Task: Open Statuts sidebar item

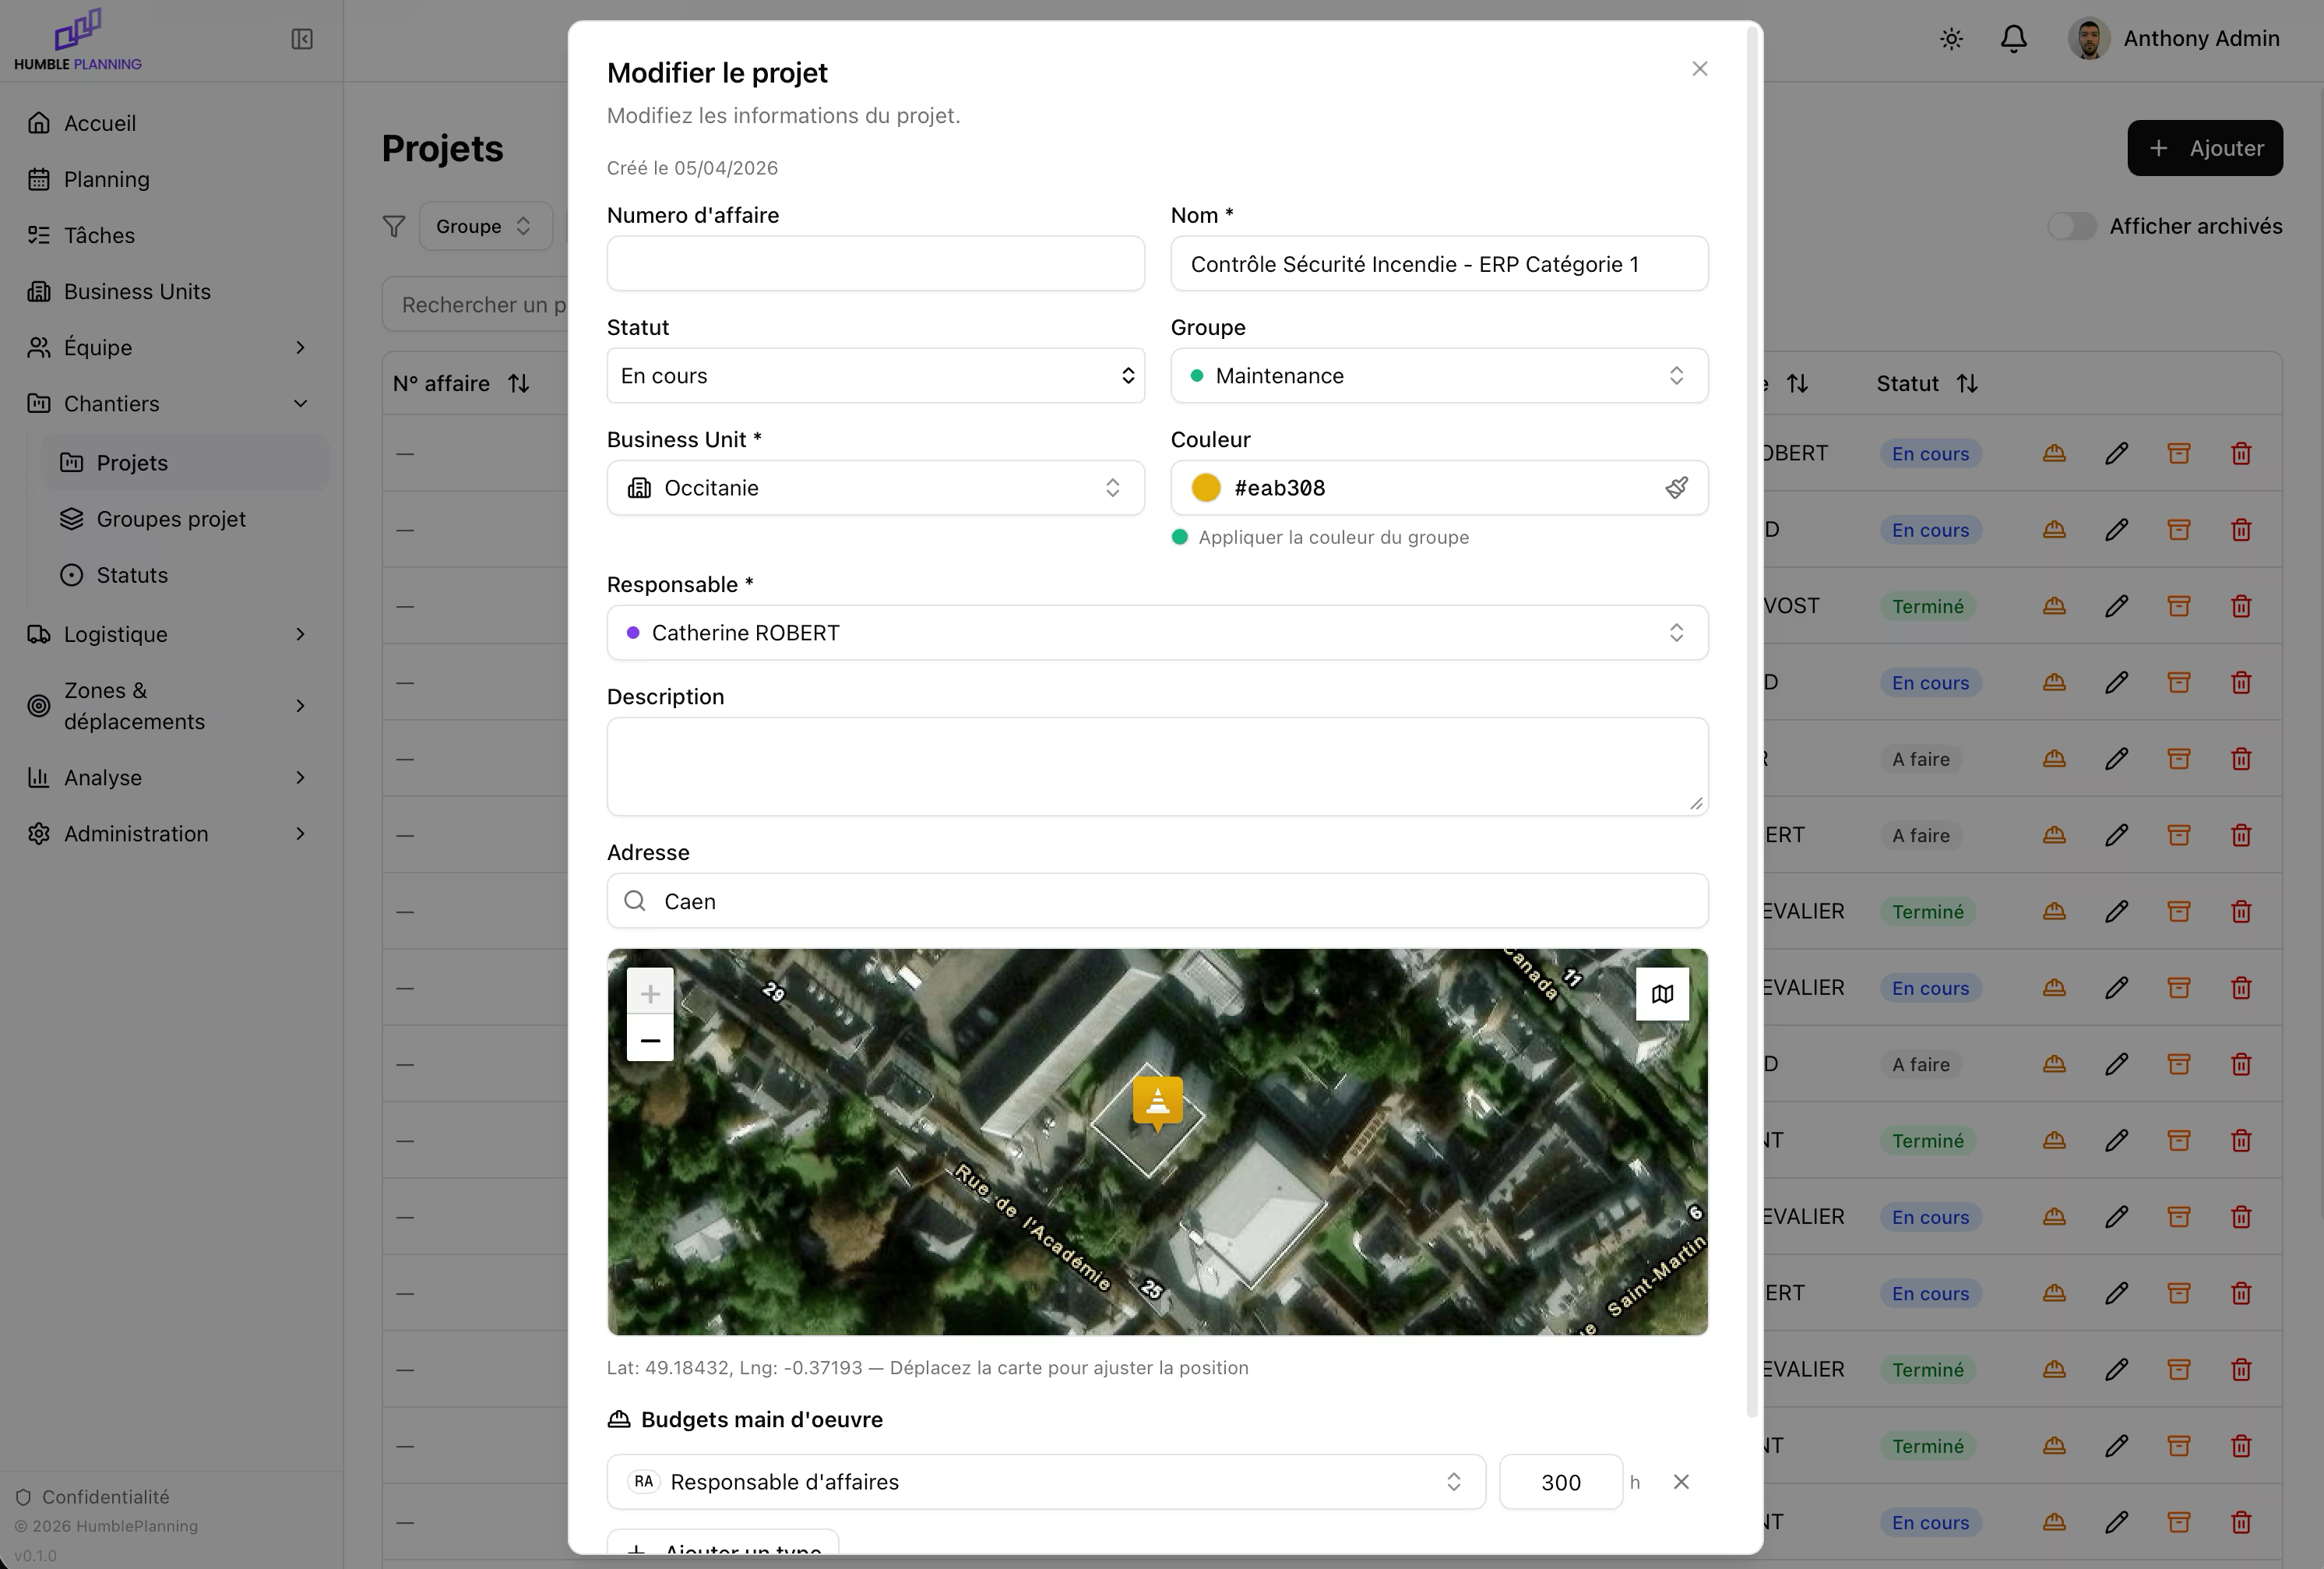Action: pos(185,575)
